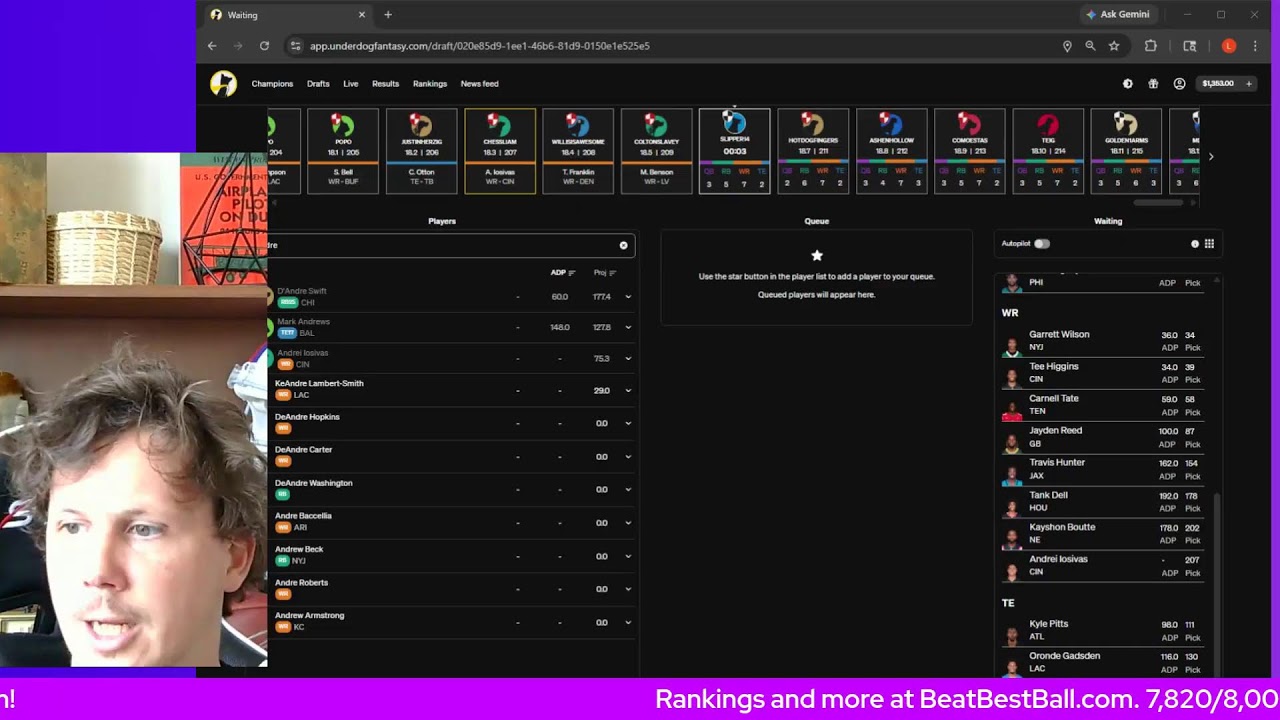The width and height of the screenshot is (1280, 720).
Task: Expand KeAndre Lambert-Smith player row
Action: (x=628, y=390)
